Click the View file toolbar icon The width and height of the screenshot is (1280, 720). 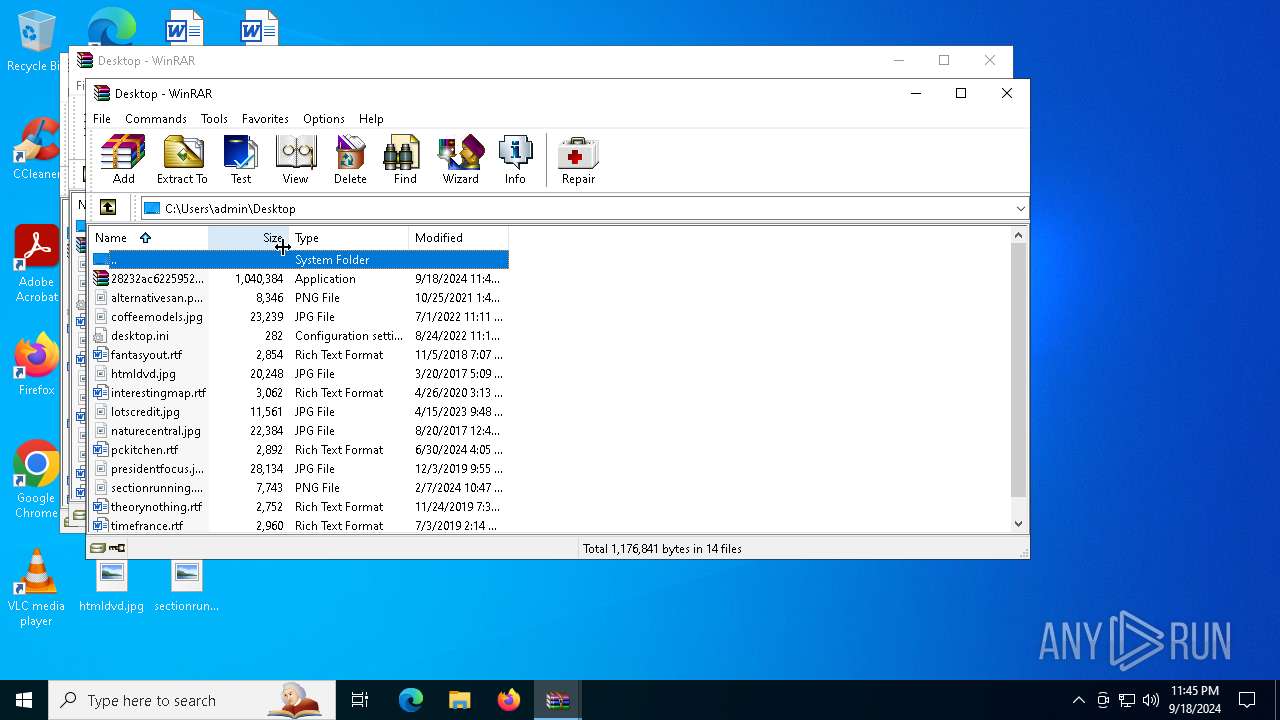[x=295, y=160]
